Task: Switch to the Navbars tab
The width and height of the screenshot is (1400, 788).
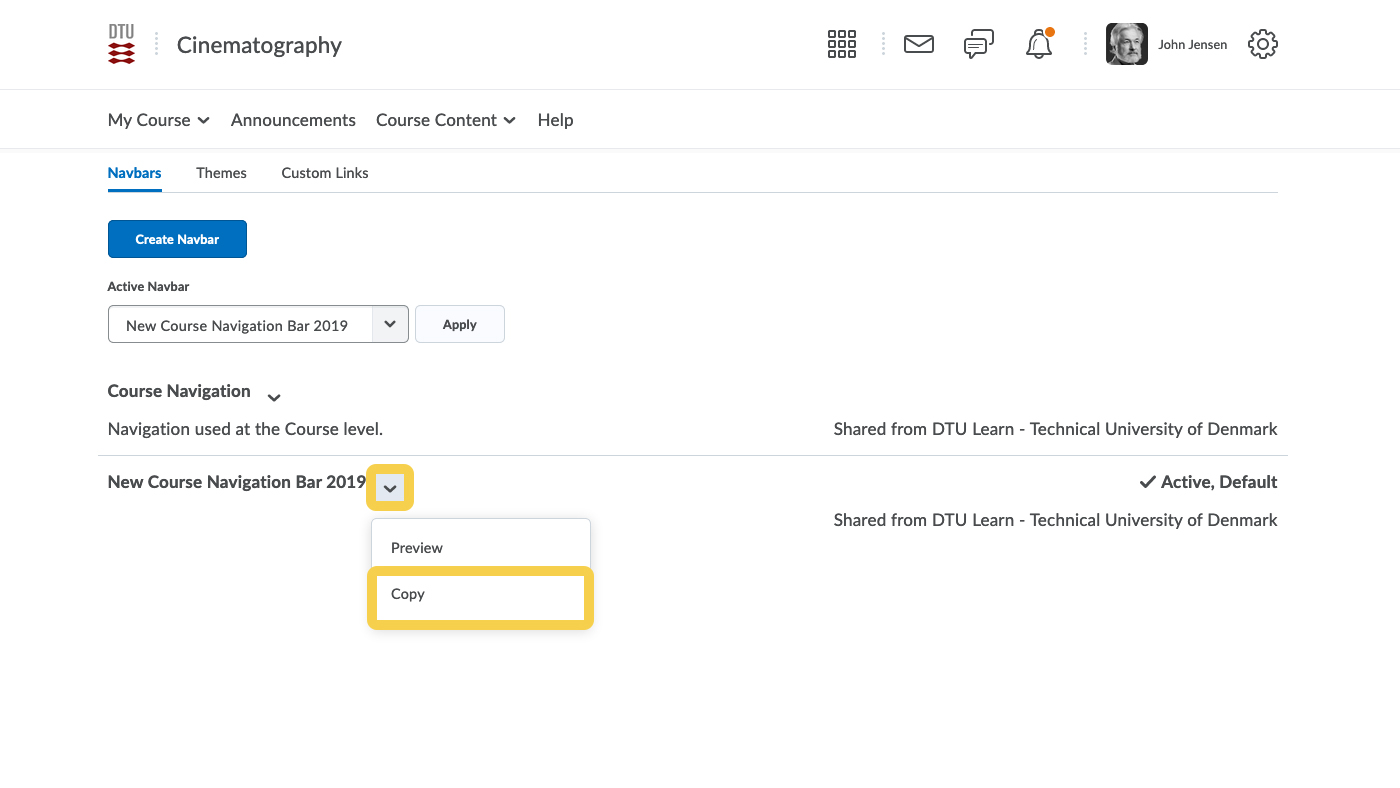Action: (134, 173)
